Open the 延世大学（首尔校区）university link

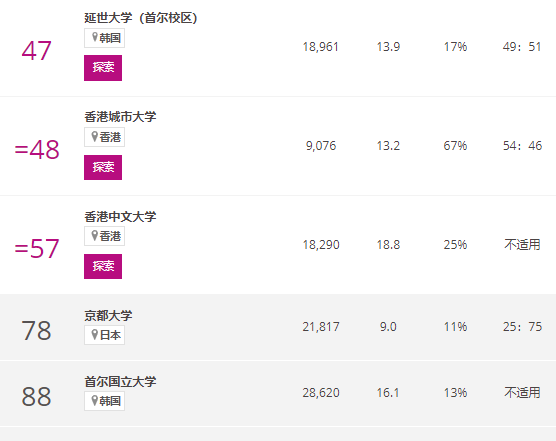click(x=141, y=18)
